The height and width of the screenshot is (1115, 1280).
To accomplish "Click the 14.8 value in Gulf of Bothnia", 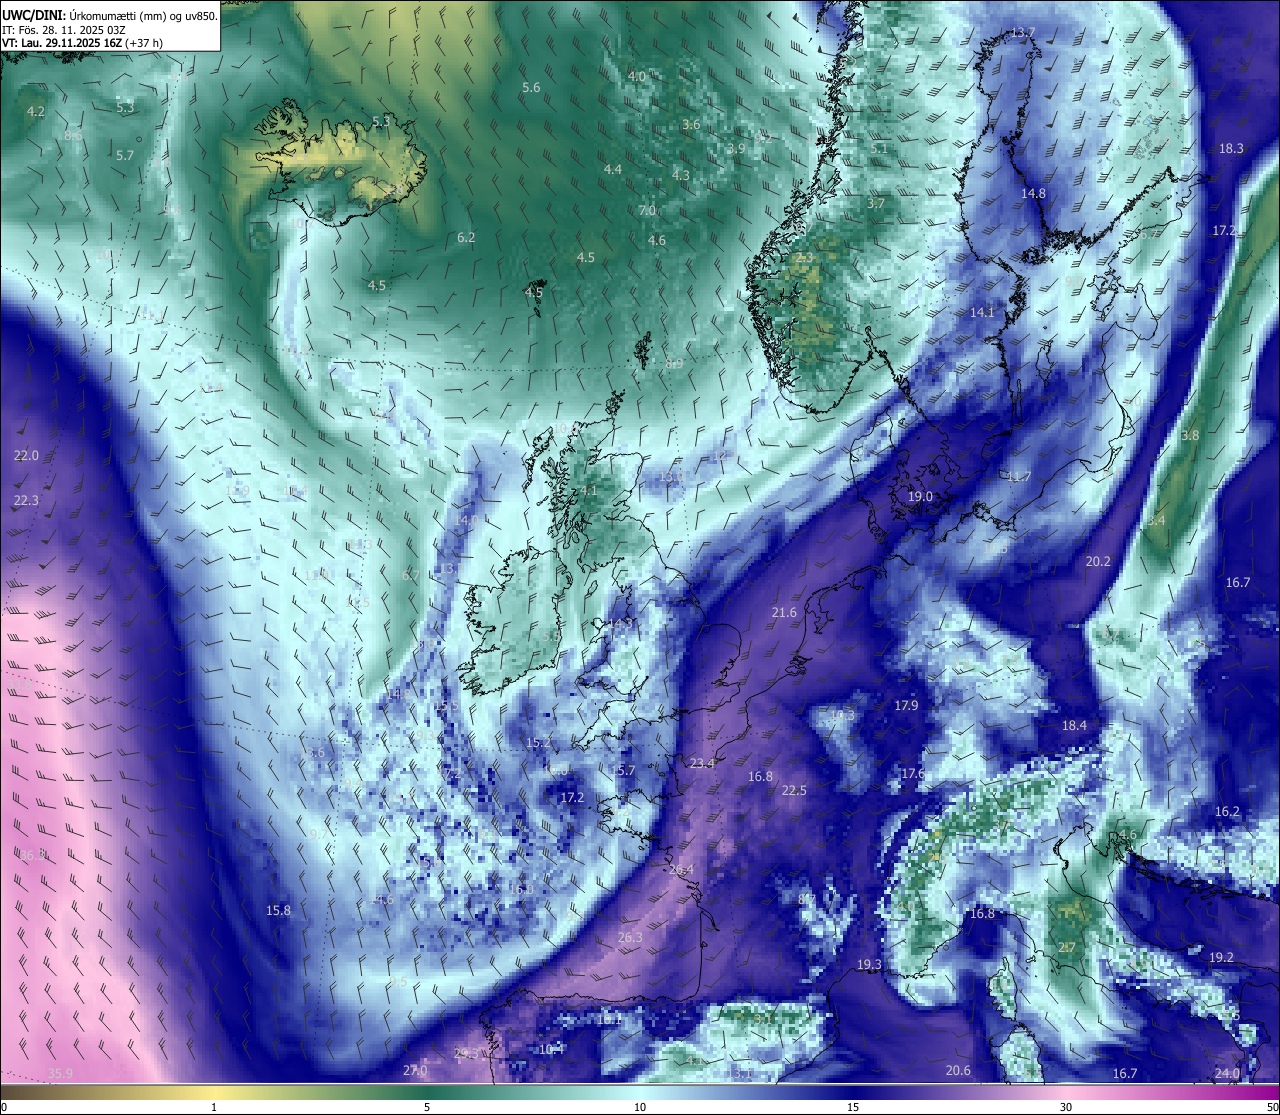I will point(1033,194).
